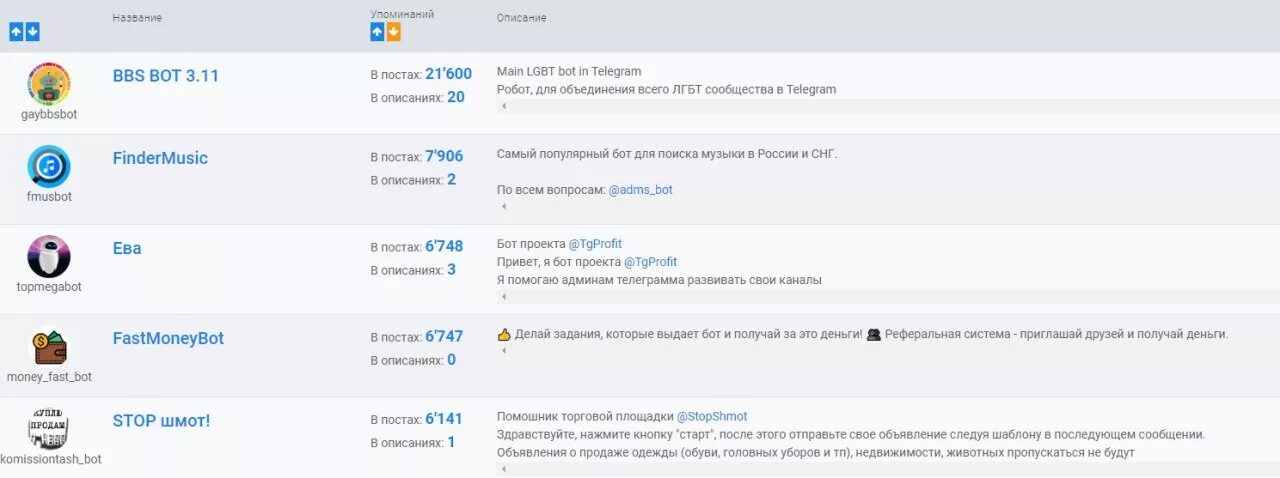Click the Название column header
This screenshot has height=478, width=1280.
click(x=137, y=18)
